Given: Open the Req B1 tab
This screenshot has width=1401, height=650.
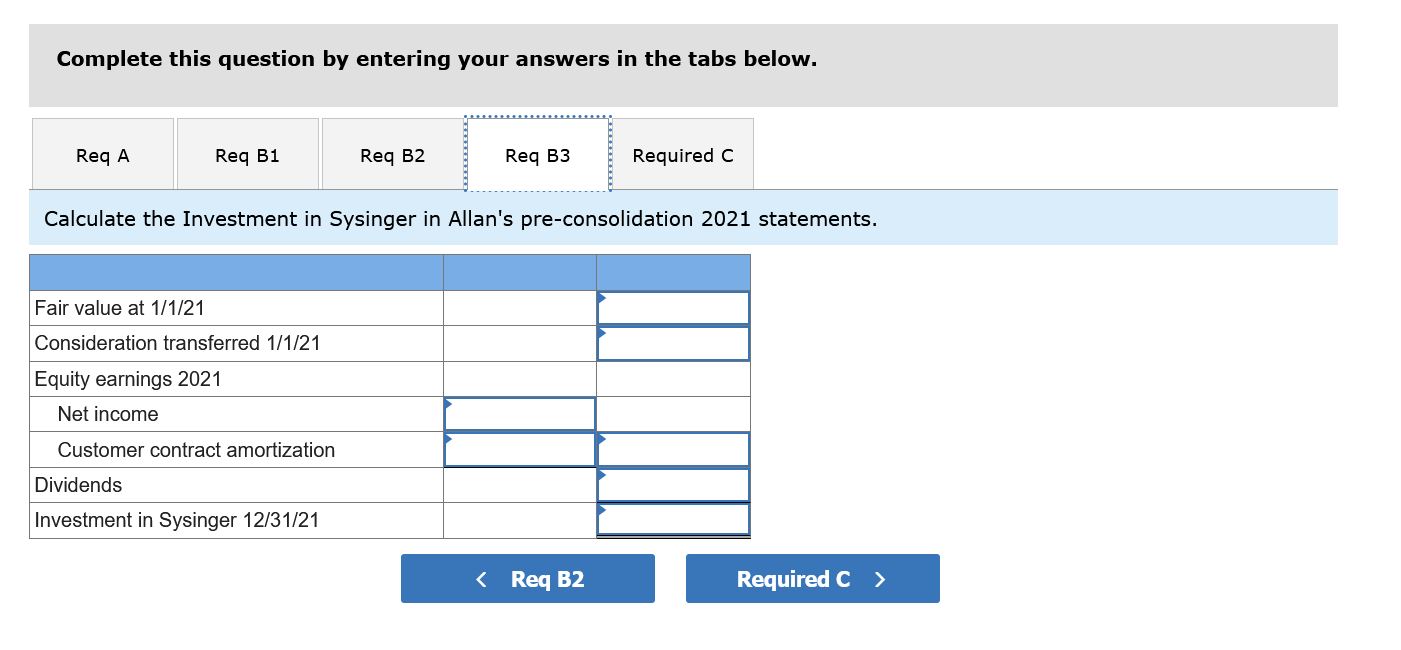Looking at the screenshot, I should (x=247, y=155).
